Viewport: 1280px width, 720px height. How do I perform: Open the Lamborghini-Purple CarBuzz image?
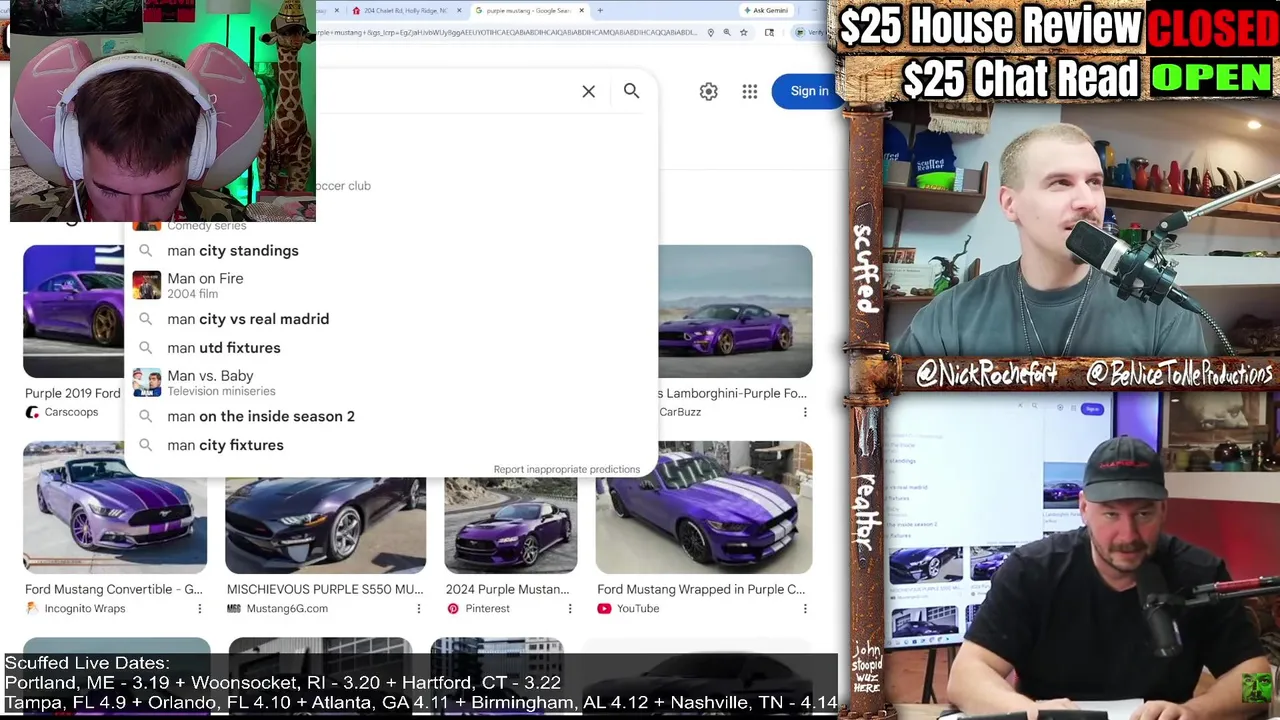[735, 311]
